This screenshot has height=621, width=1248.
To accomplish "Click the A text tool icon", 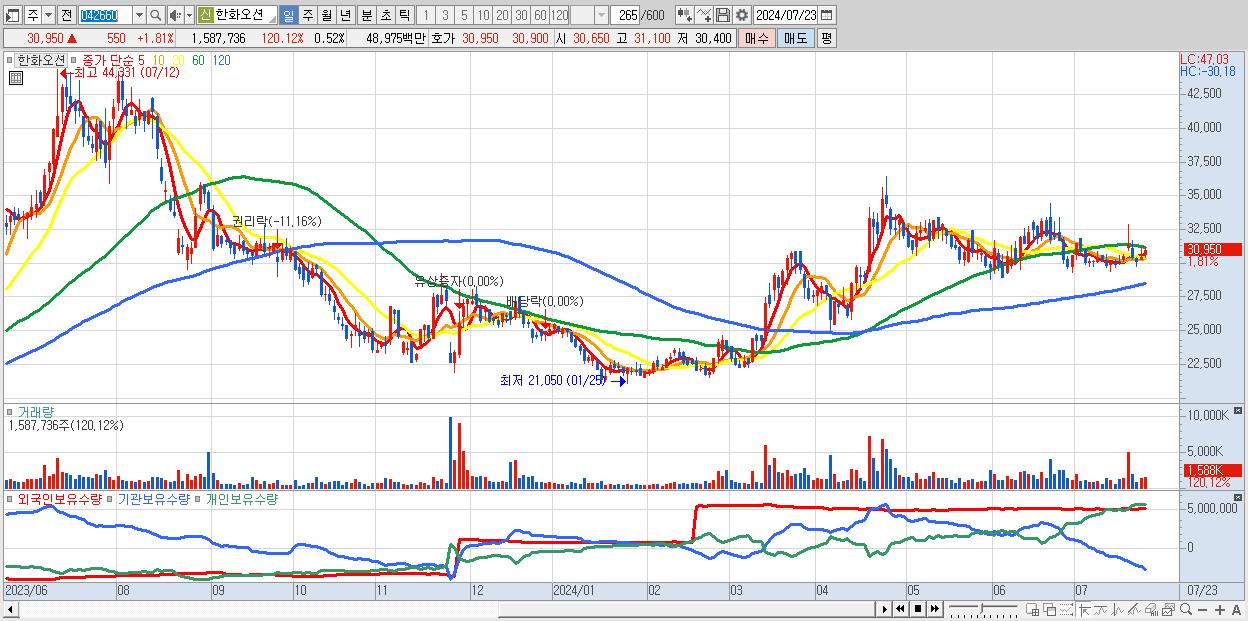I will click(x=1236, y=610).
